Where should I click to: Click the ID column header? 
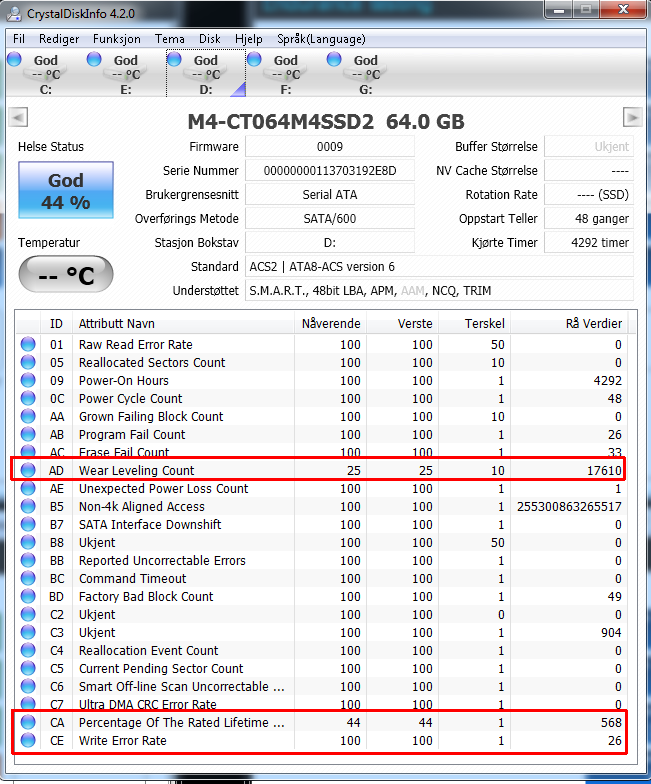pyautogui.click(x=56, y=324)
